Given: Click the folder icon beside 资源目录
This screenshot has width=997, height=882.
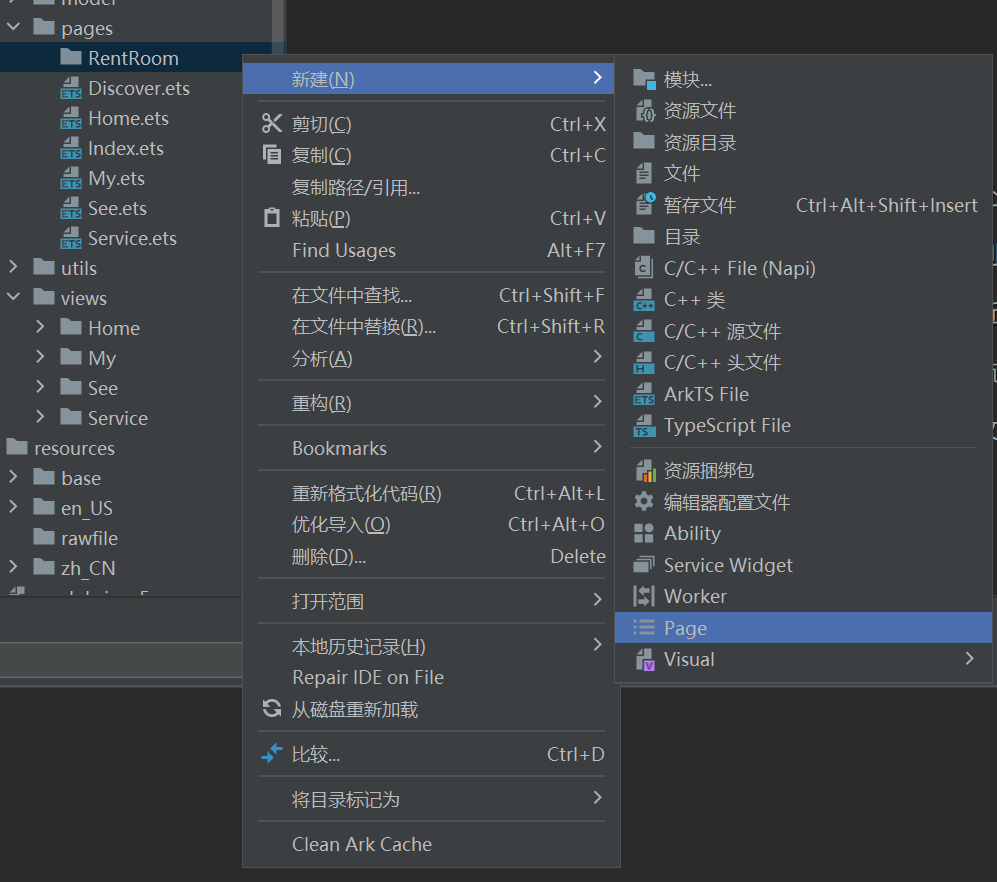Looking at the screenshot, I should (644, 141).
